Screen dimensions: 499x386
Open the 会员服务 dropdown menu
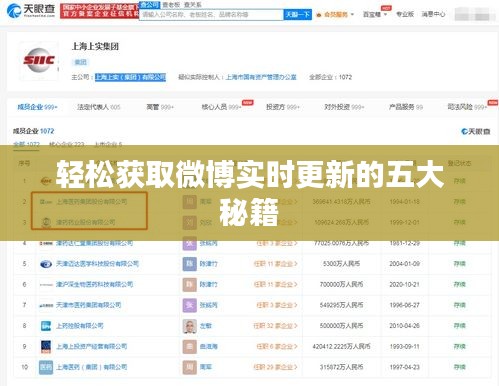335,14
